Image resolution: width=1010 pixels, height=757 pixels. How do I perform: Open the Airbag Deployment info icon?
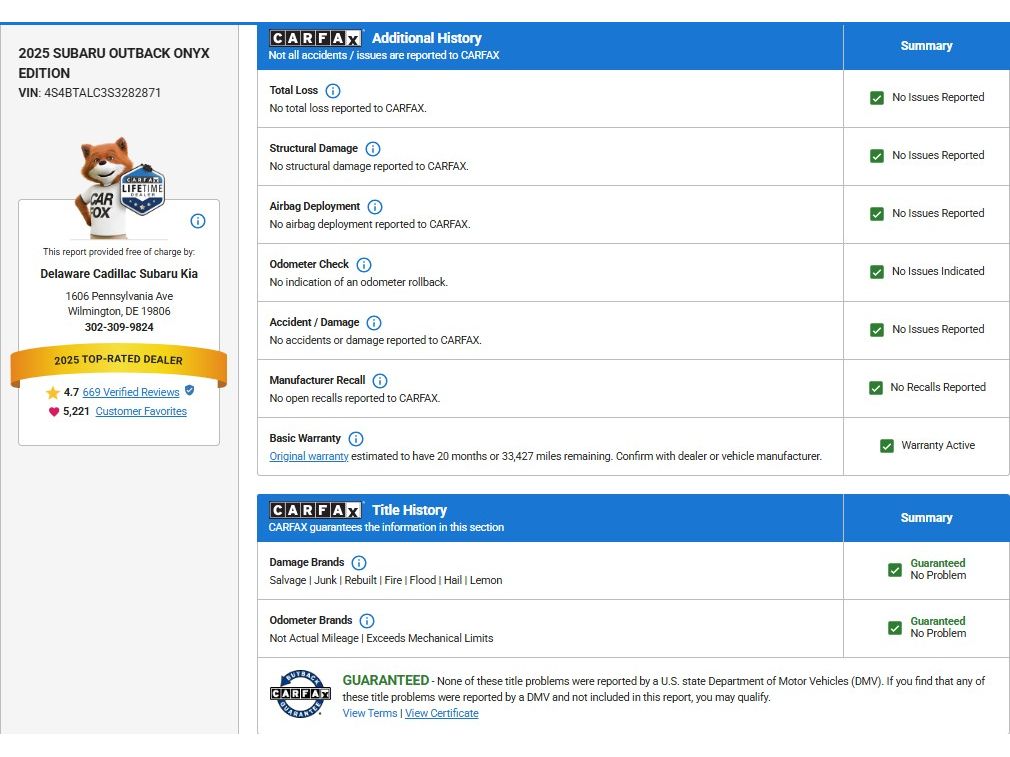click(x=375, y=207)
